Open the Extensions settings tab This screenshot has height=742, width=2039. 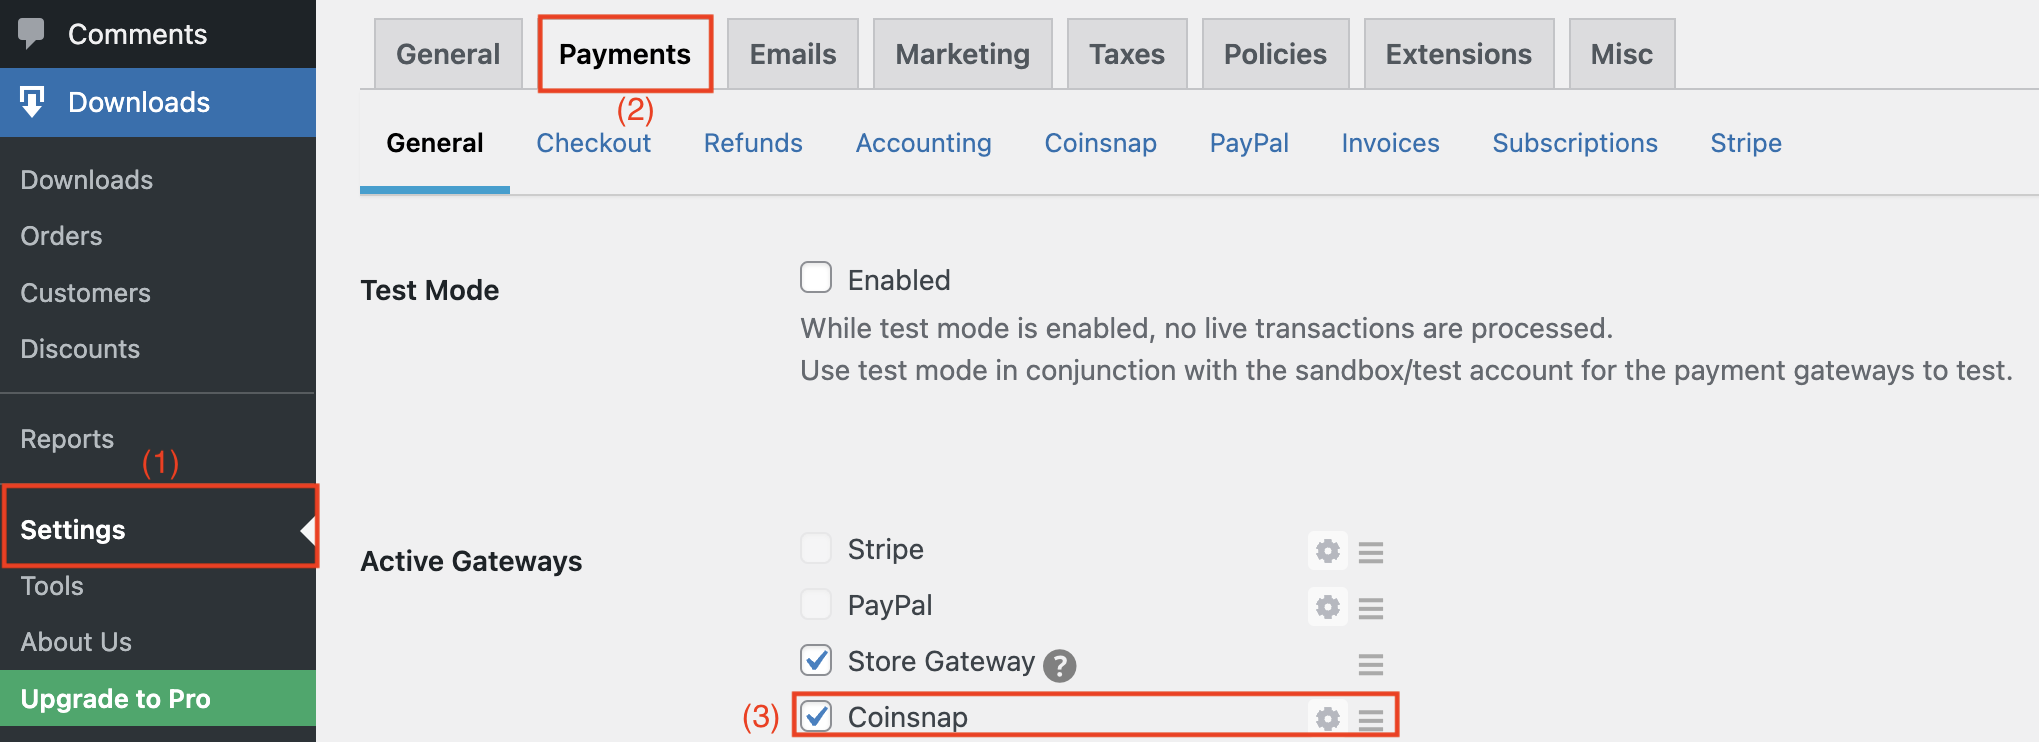[x=1458, y=54]
